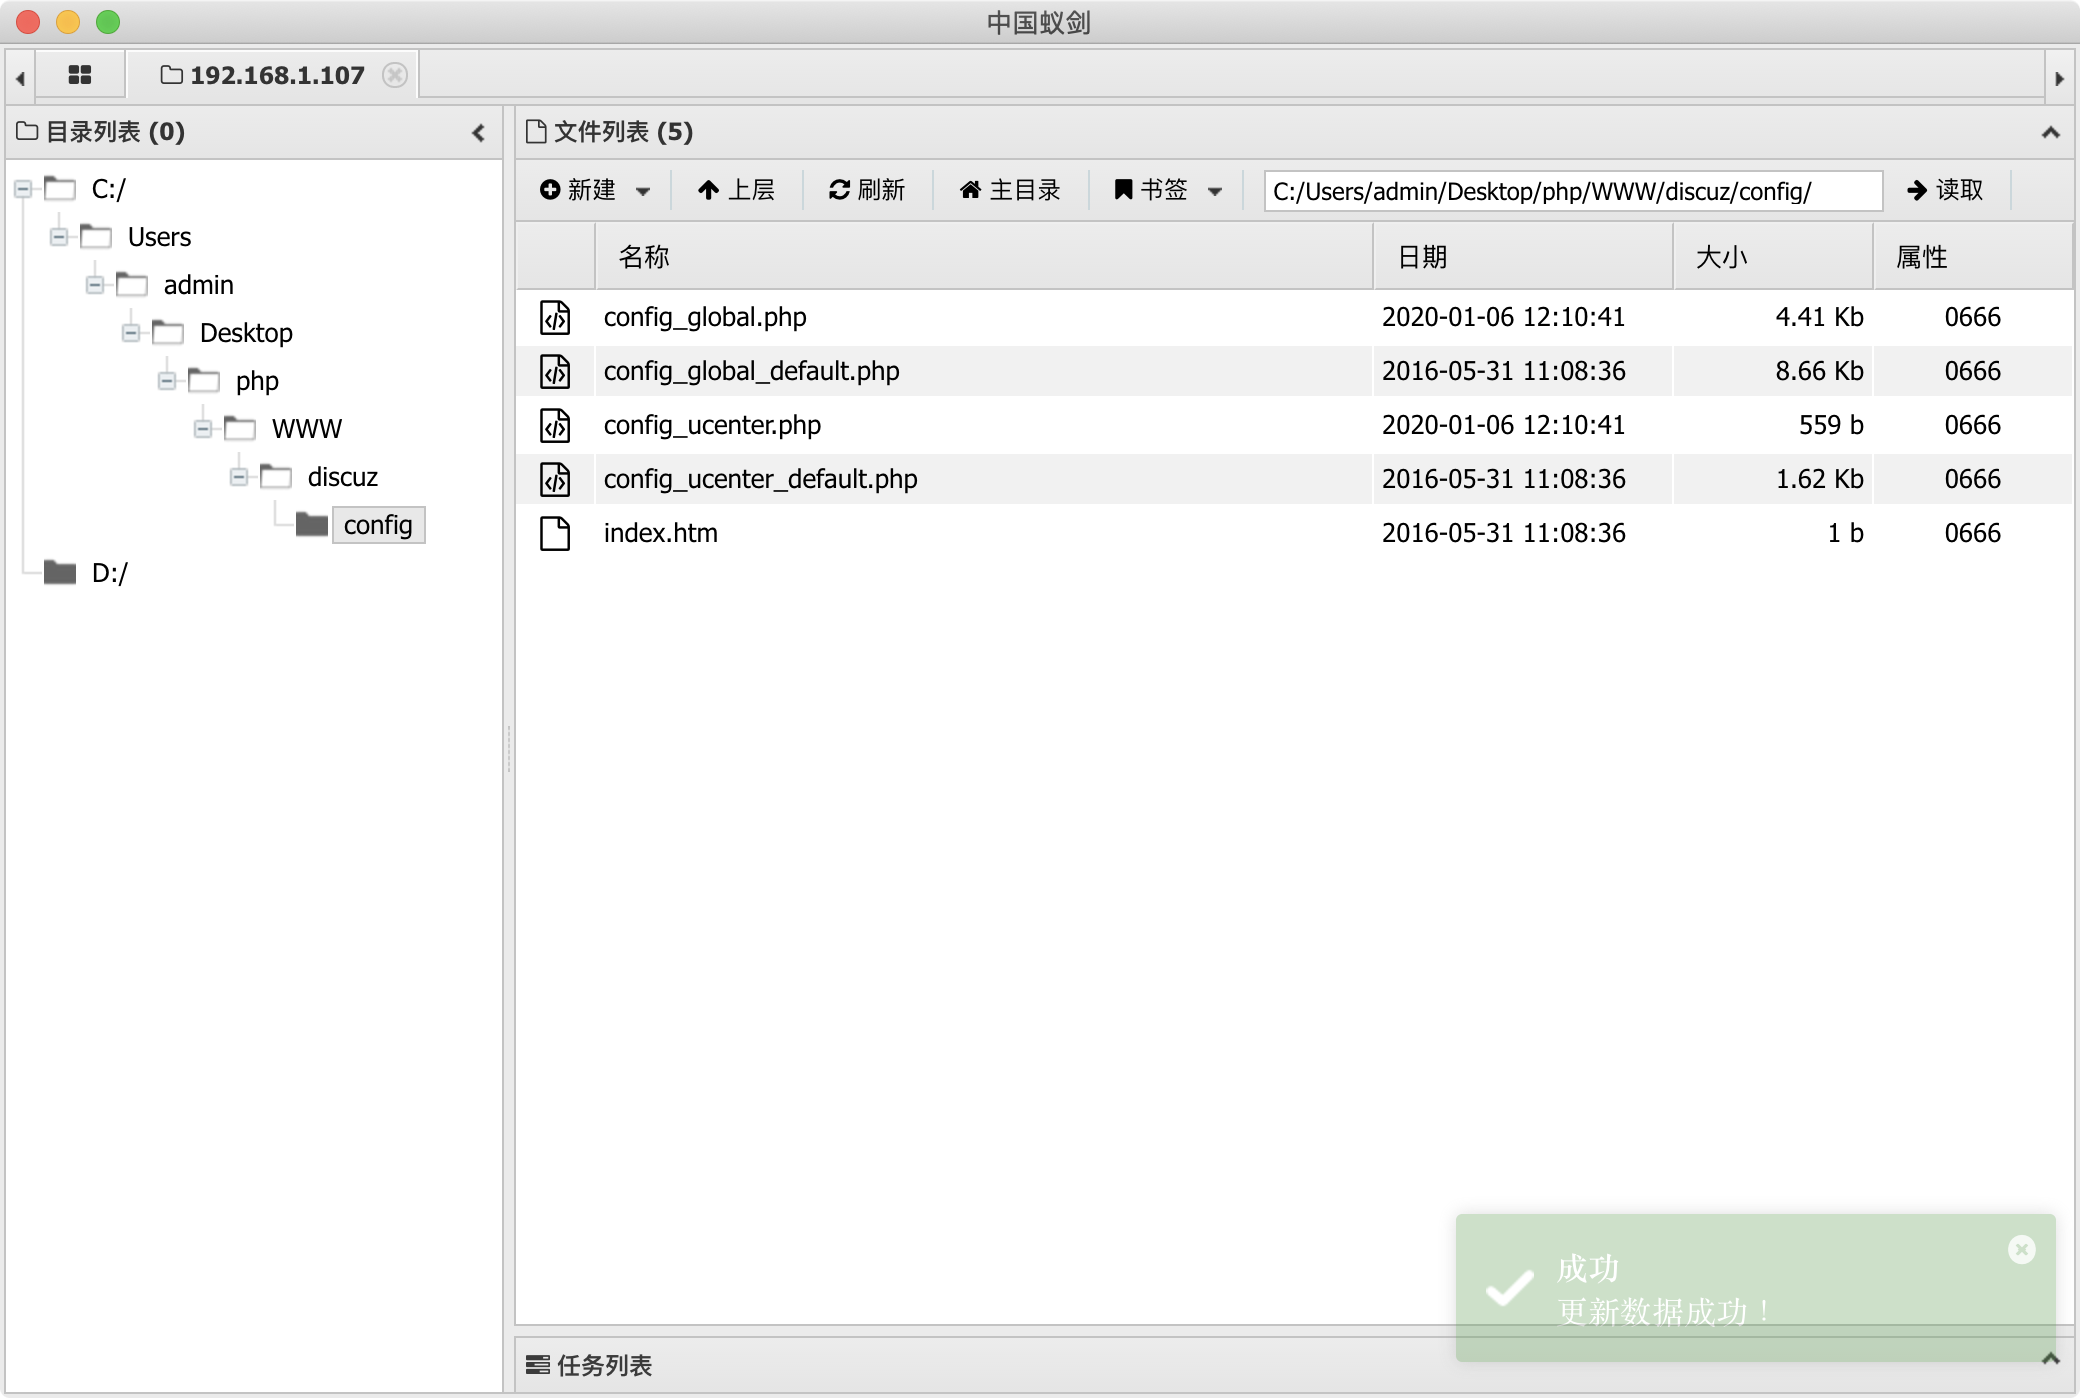
Task: Click the path input field
Action: click(1573, 191)
